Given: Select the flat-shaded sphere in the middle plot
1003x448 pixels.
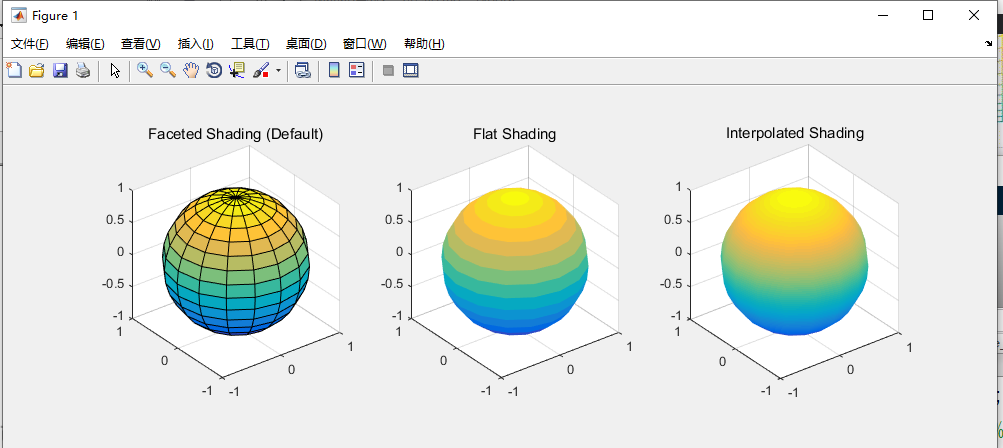Looking at the screenshot, I should coord(515,261).
